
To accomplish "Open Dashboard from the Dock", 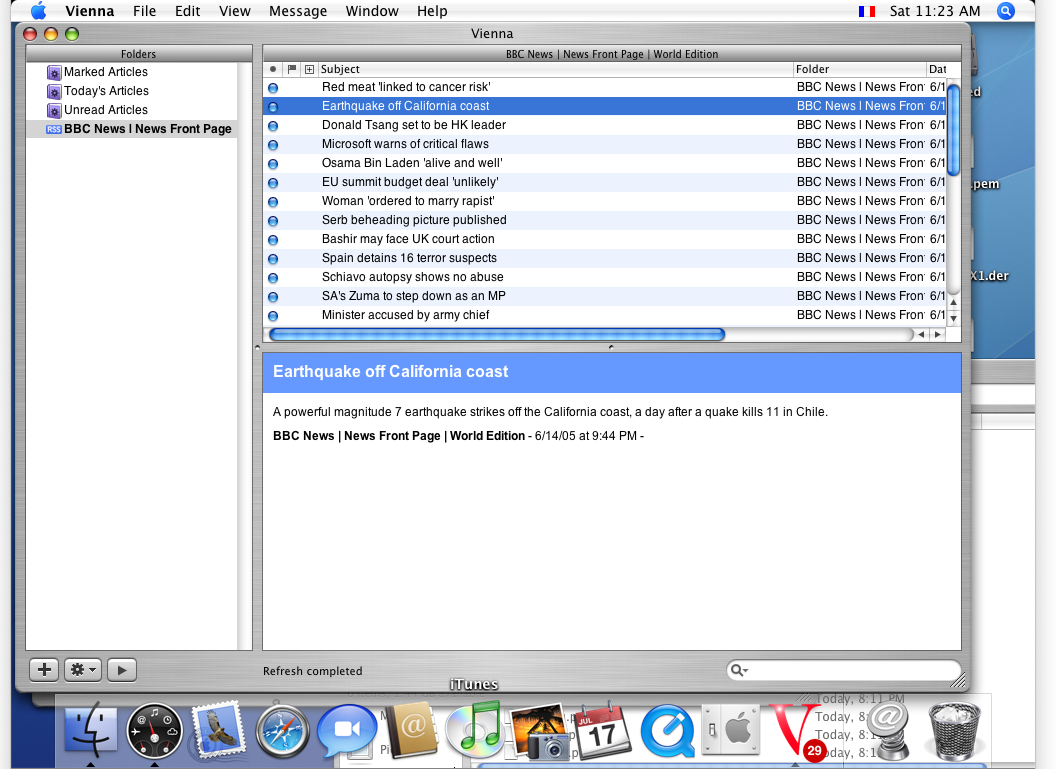I will [154, 732].
